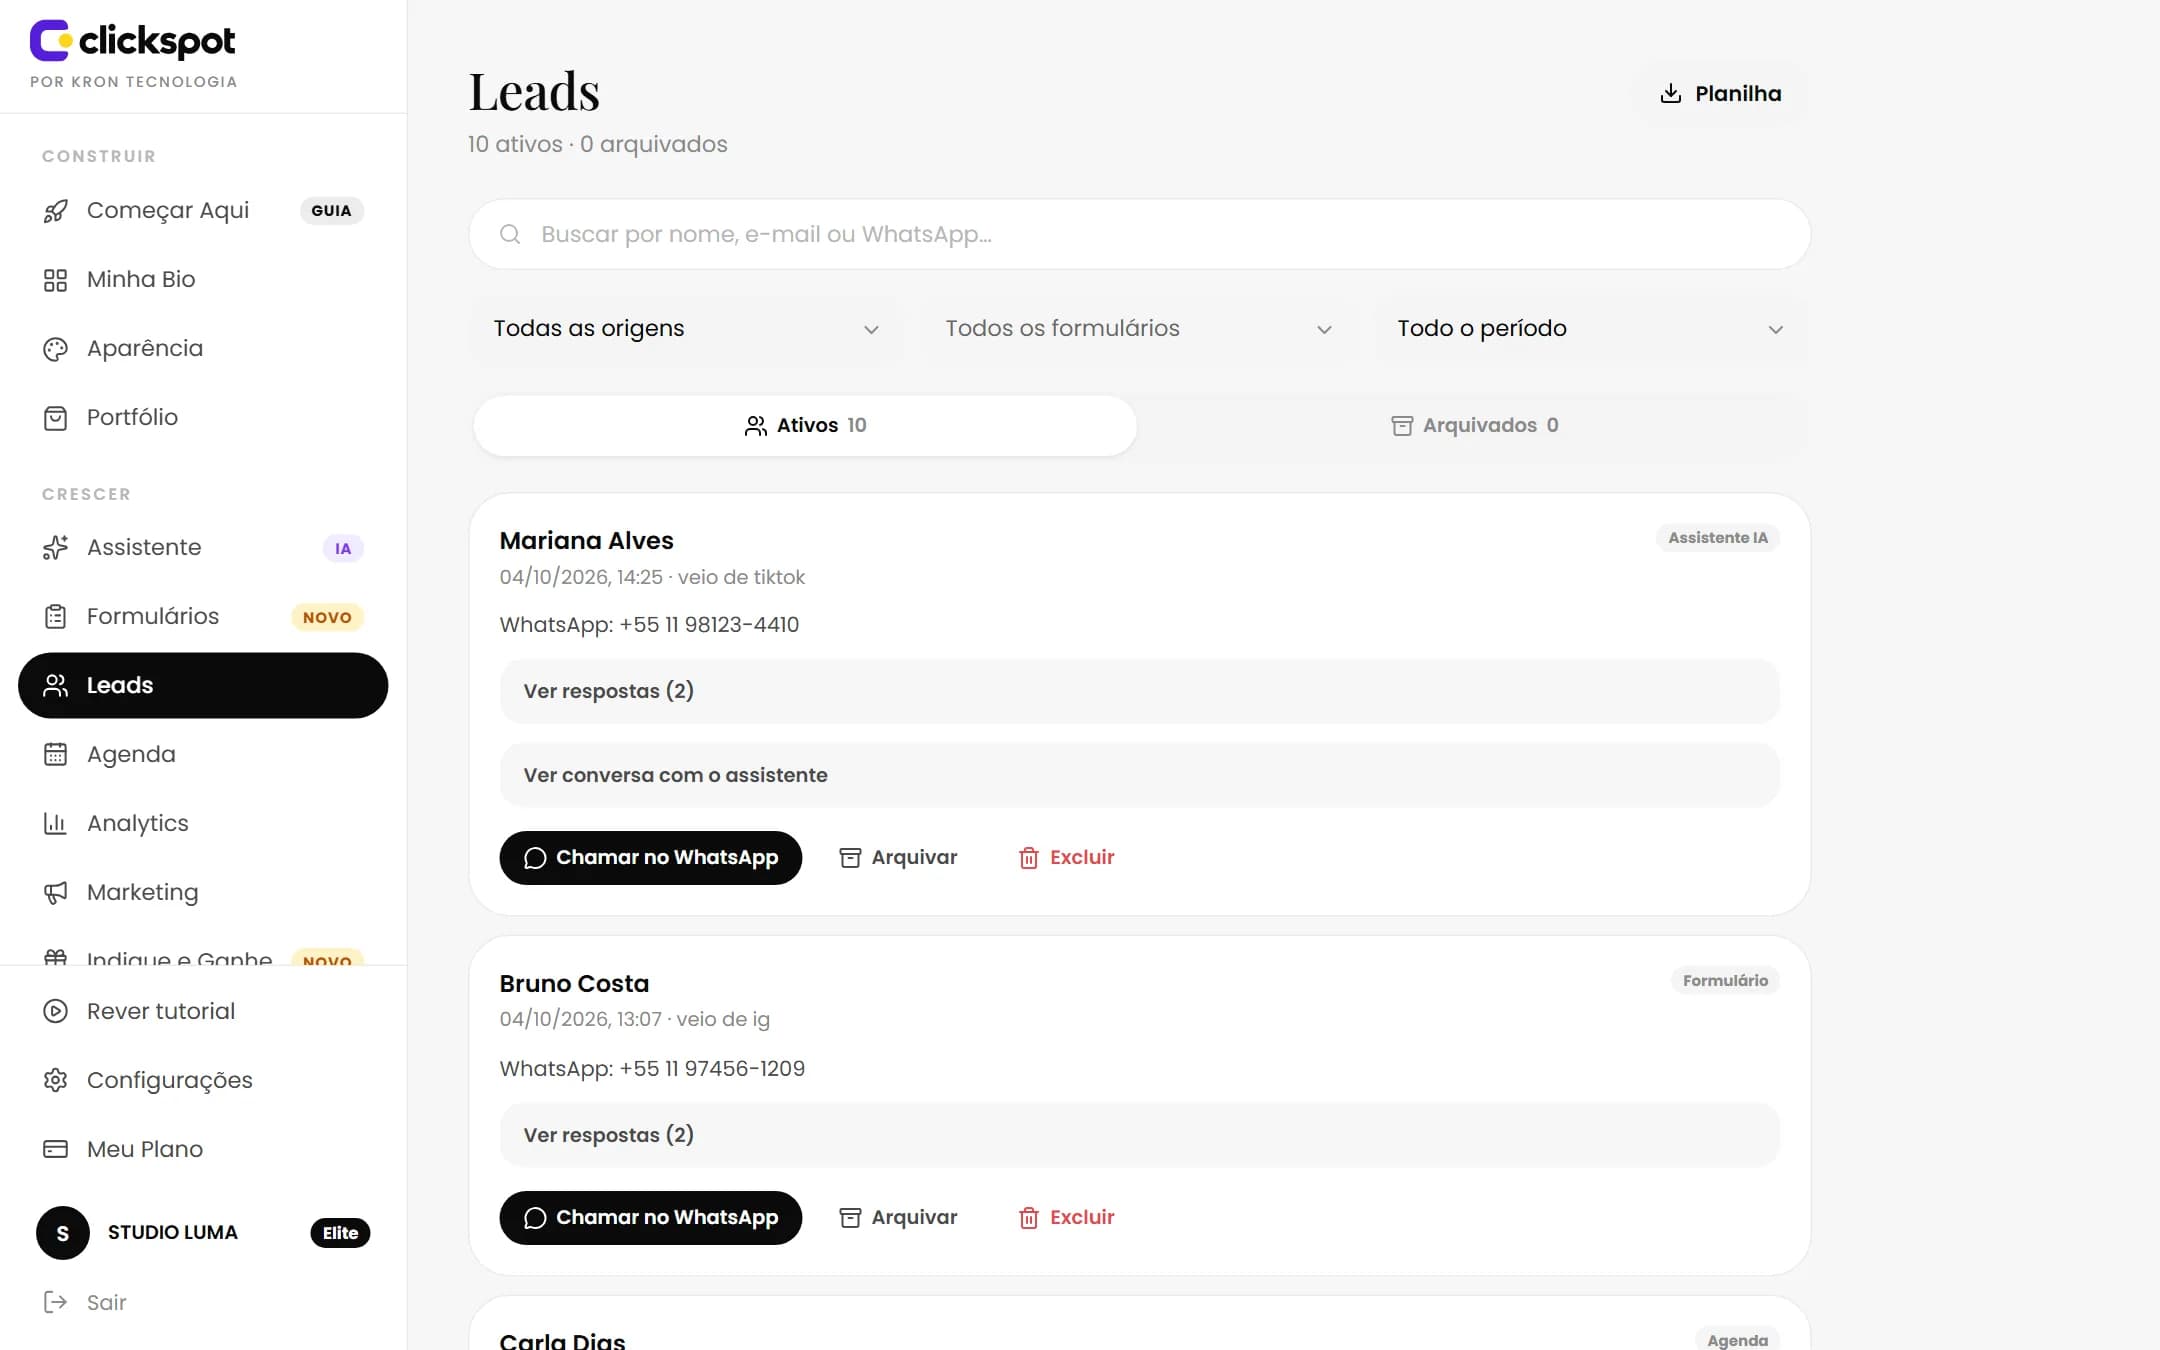Click the GUIA badge
2160x1350 pixels.
point(331,211)
